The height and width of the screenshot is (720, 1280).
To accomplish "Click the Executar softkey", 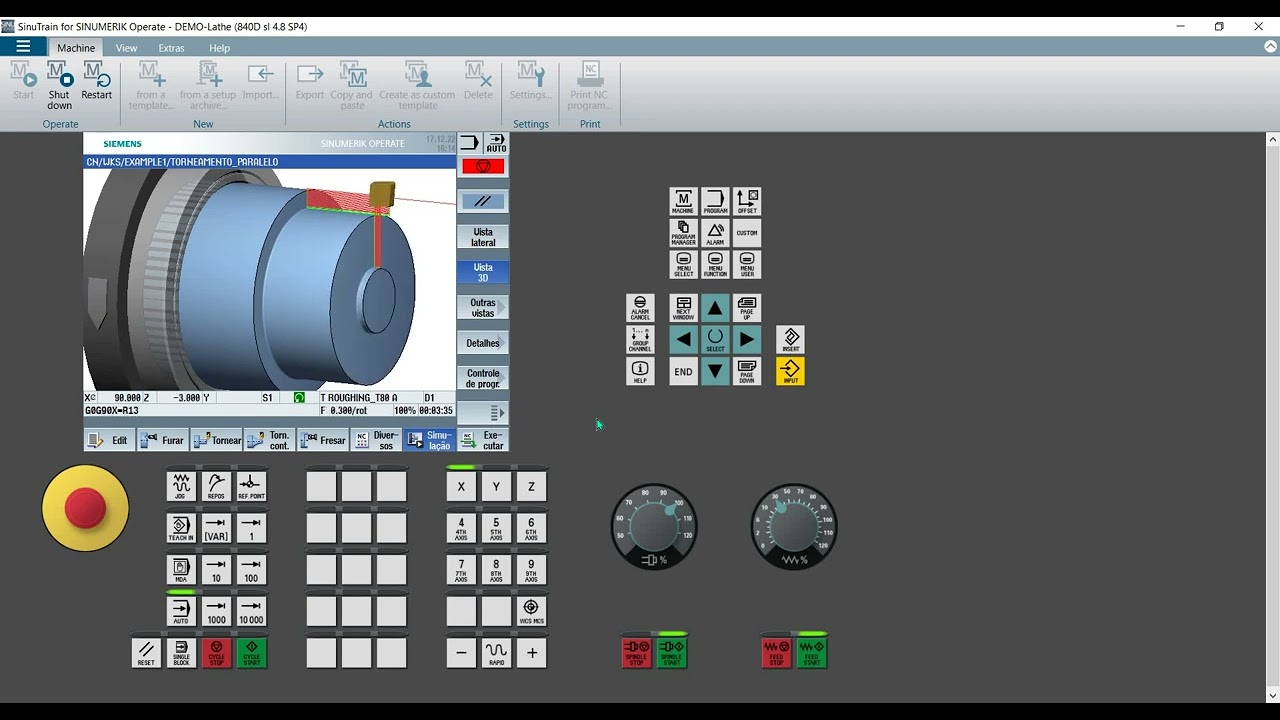I will 483,440.
